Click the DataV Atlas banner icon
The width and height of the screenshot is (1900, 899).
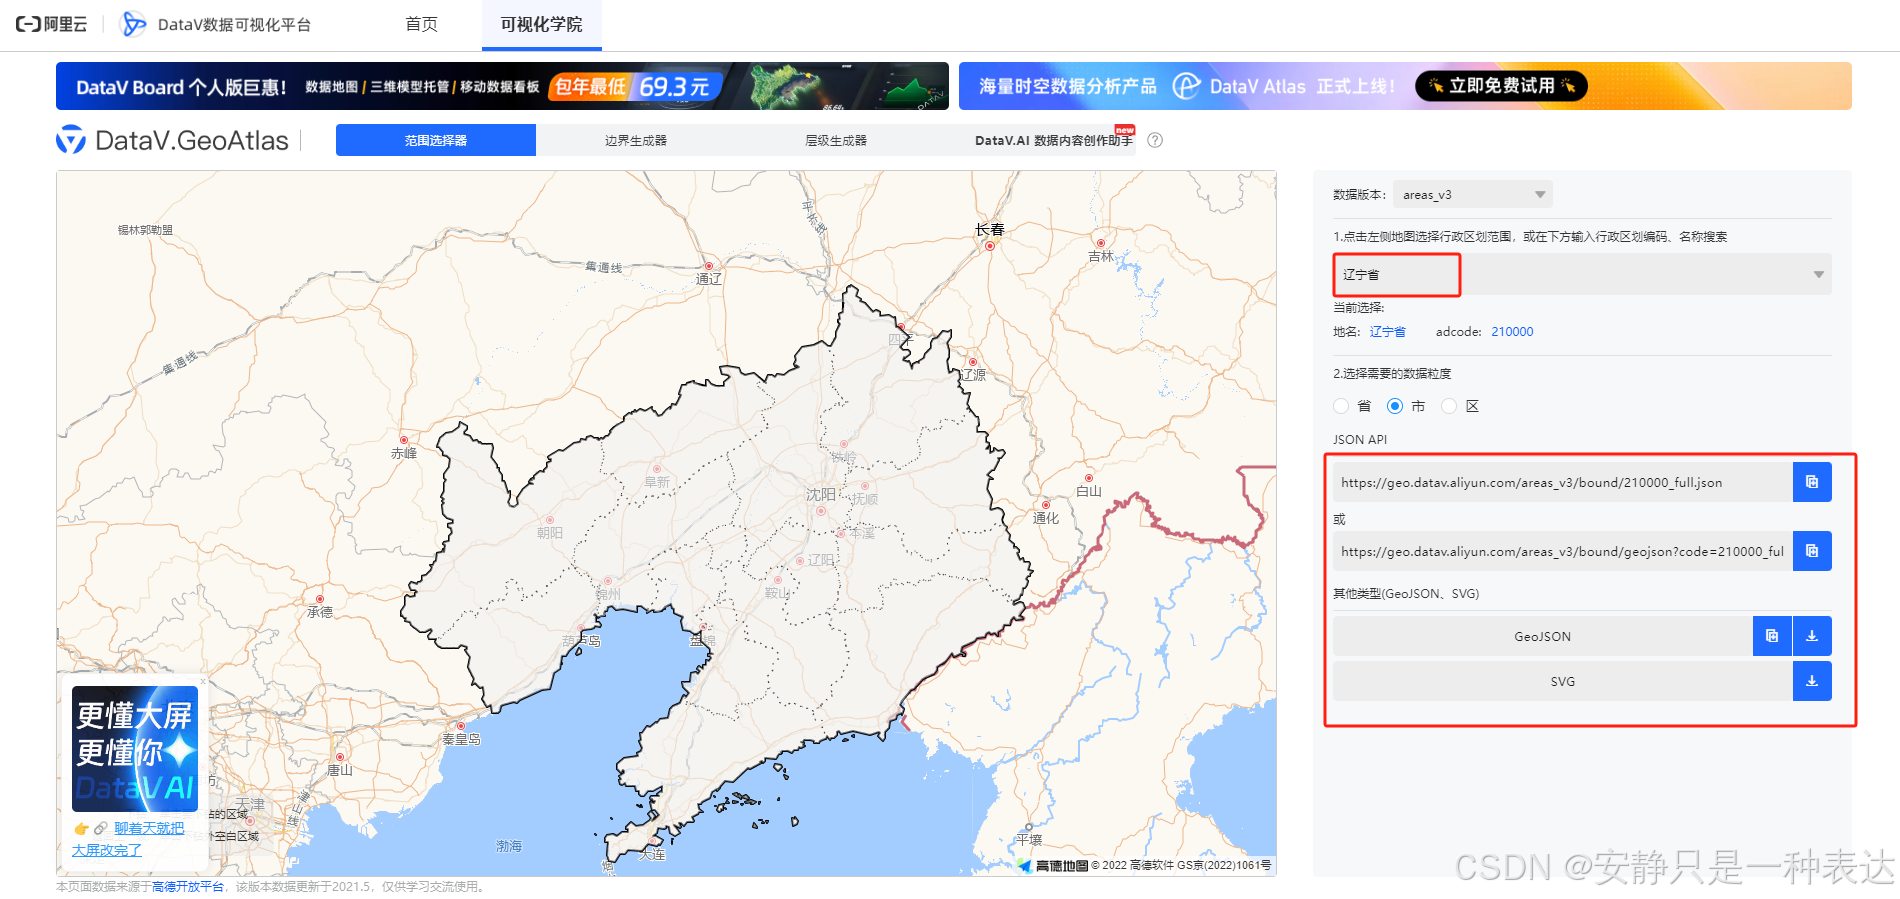pos(1186,86)
